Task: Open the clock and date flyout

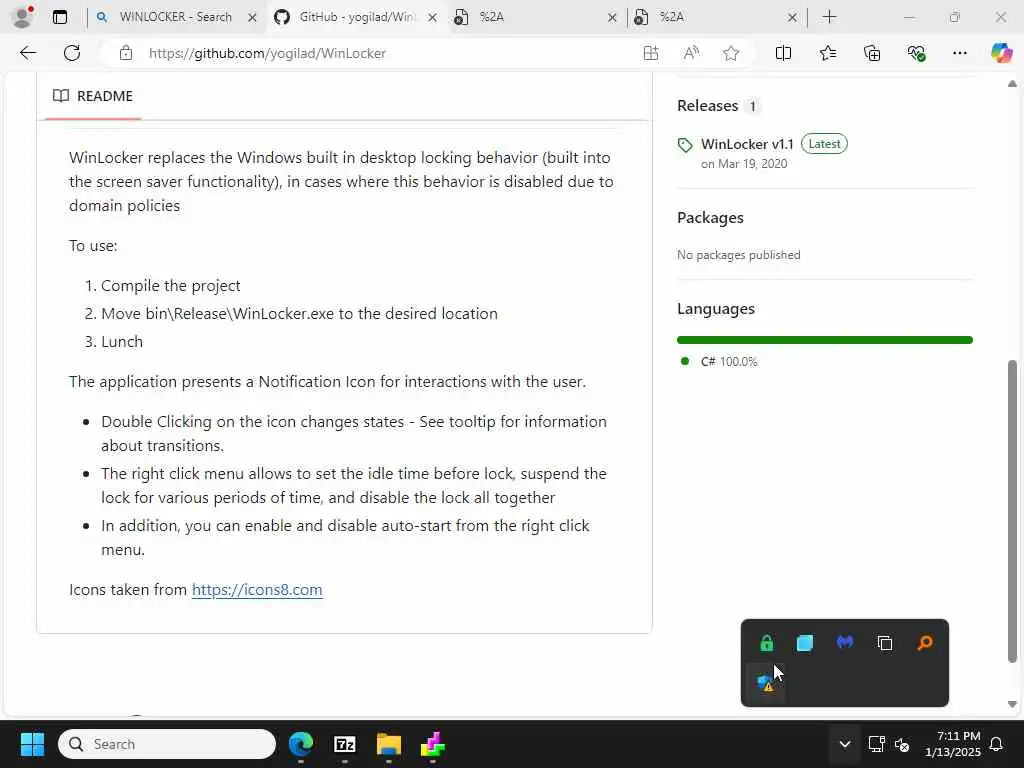Action: tap(952, 744)
